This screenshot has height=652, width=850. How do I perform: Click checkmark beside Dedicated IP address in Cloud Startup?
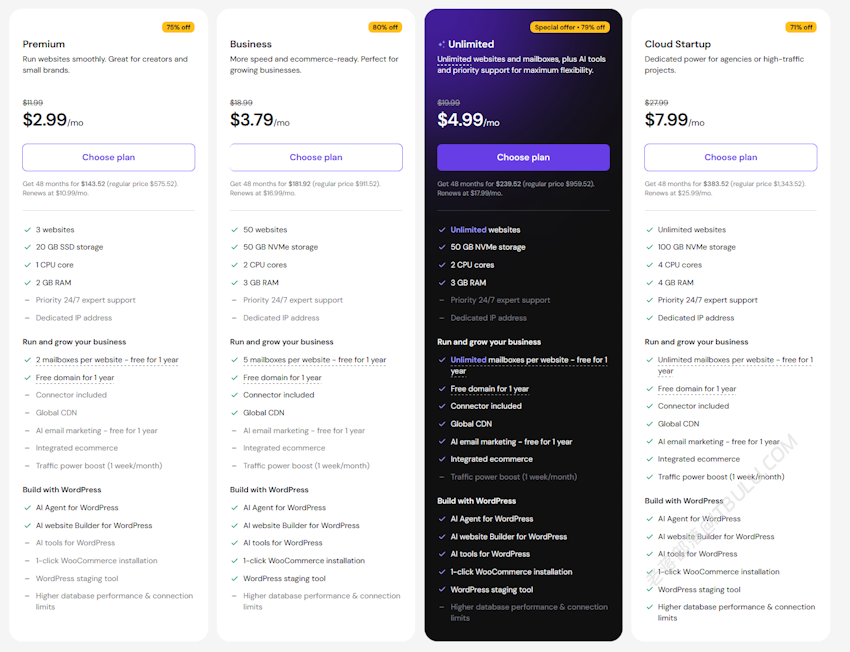pyautogui.click(x=649, y=318)
